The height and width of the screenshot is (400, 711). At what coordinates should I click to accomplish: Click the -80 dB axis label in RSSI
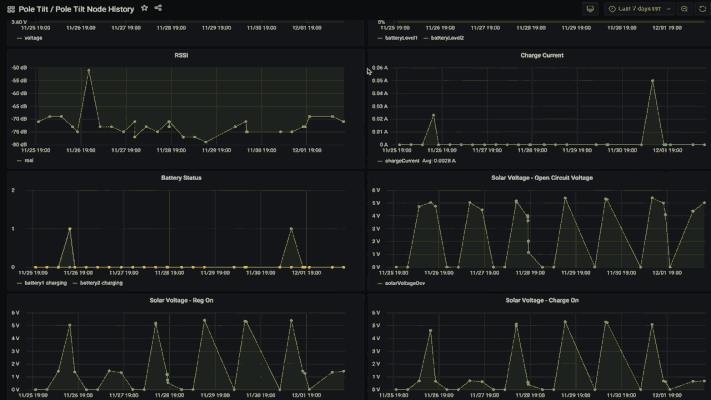(x=19, y=145)
